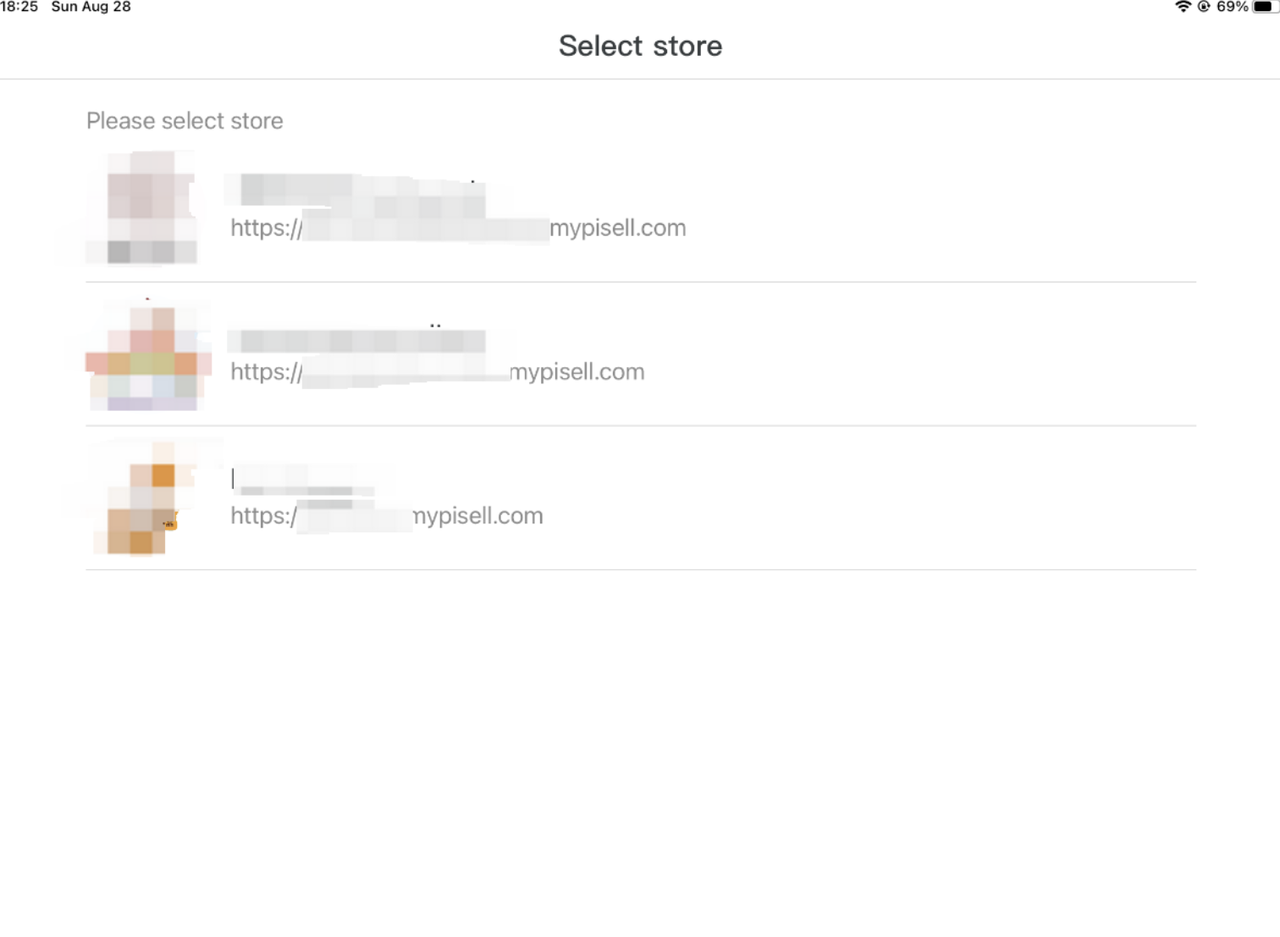Tap the 18:25 clock in status bar
Image resolution: width=1280 pixels, height=937 pixels.
[x=19, y=7]
